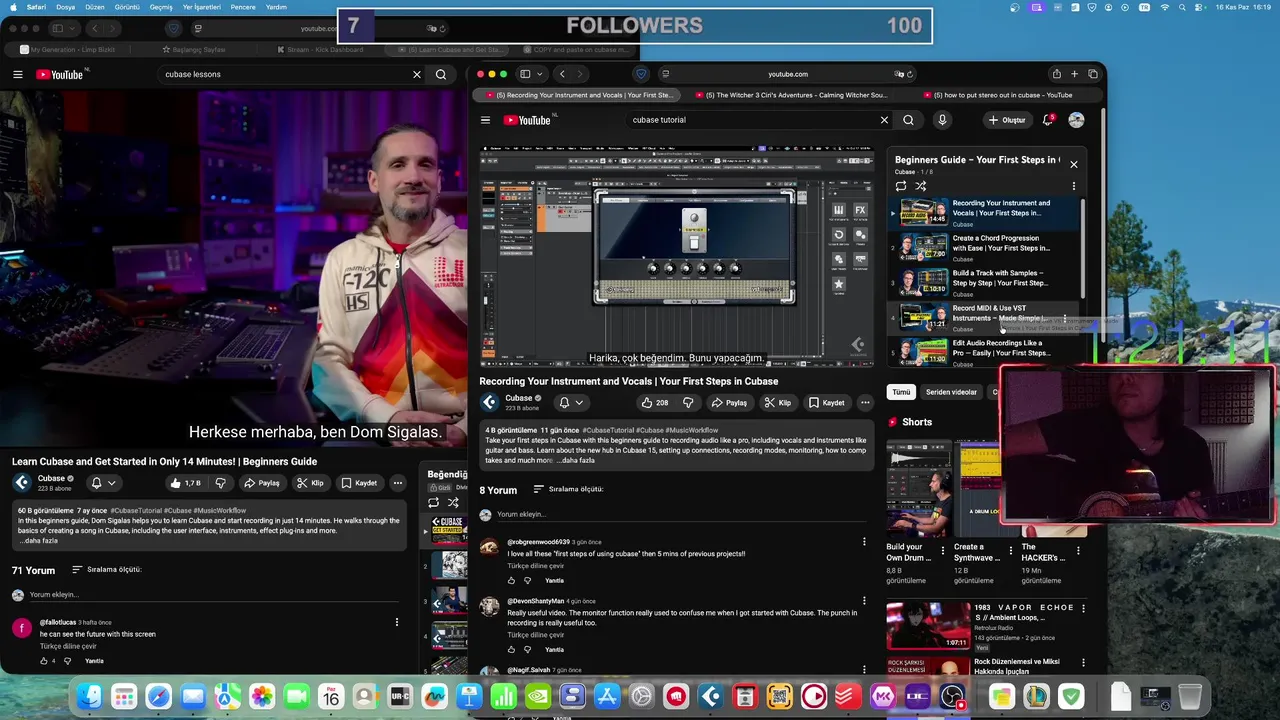
Task: Show tab overview in front Safari window
Action: [1094, 74]
